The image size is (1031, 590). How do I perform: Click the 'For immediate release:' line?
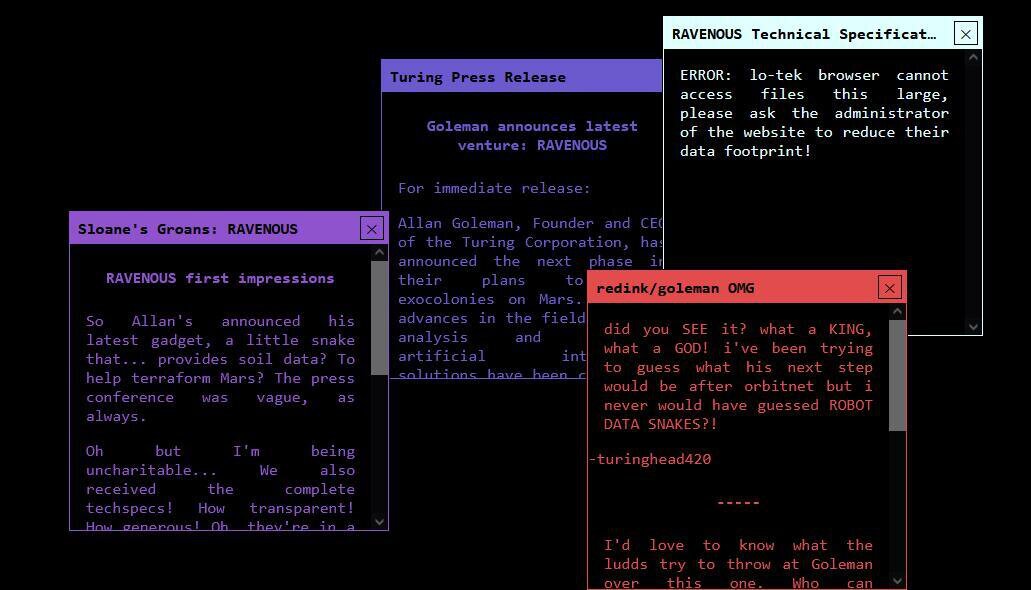pyautogui.click(x=494, y=188)
